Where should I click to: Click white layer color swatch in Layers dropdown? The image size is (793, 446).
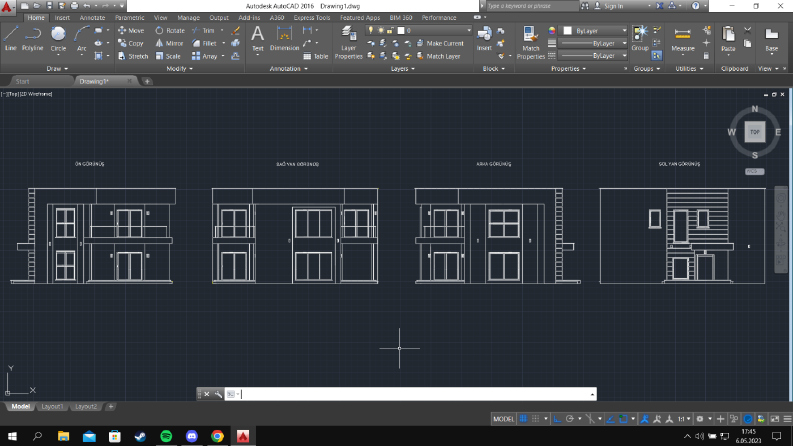401,30
